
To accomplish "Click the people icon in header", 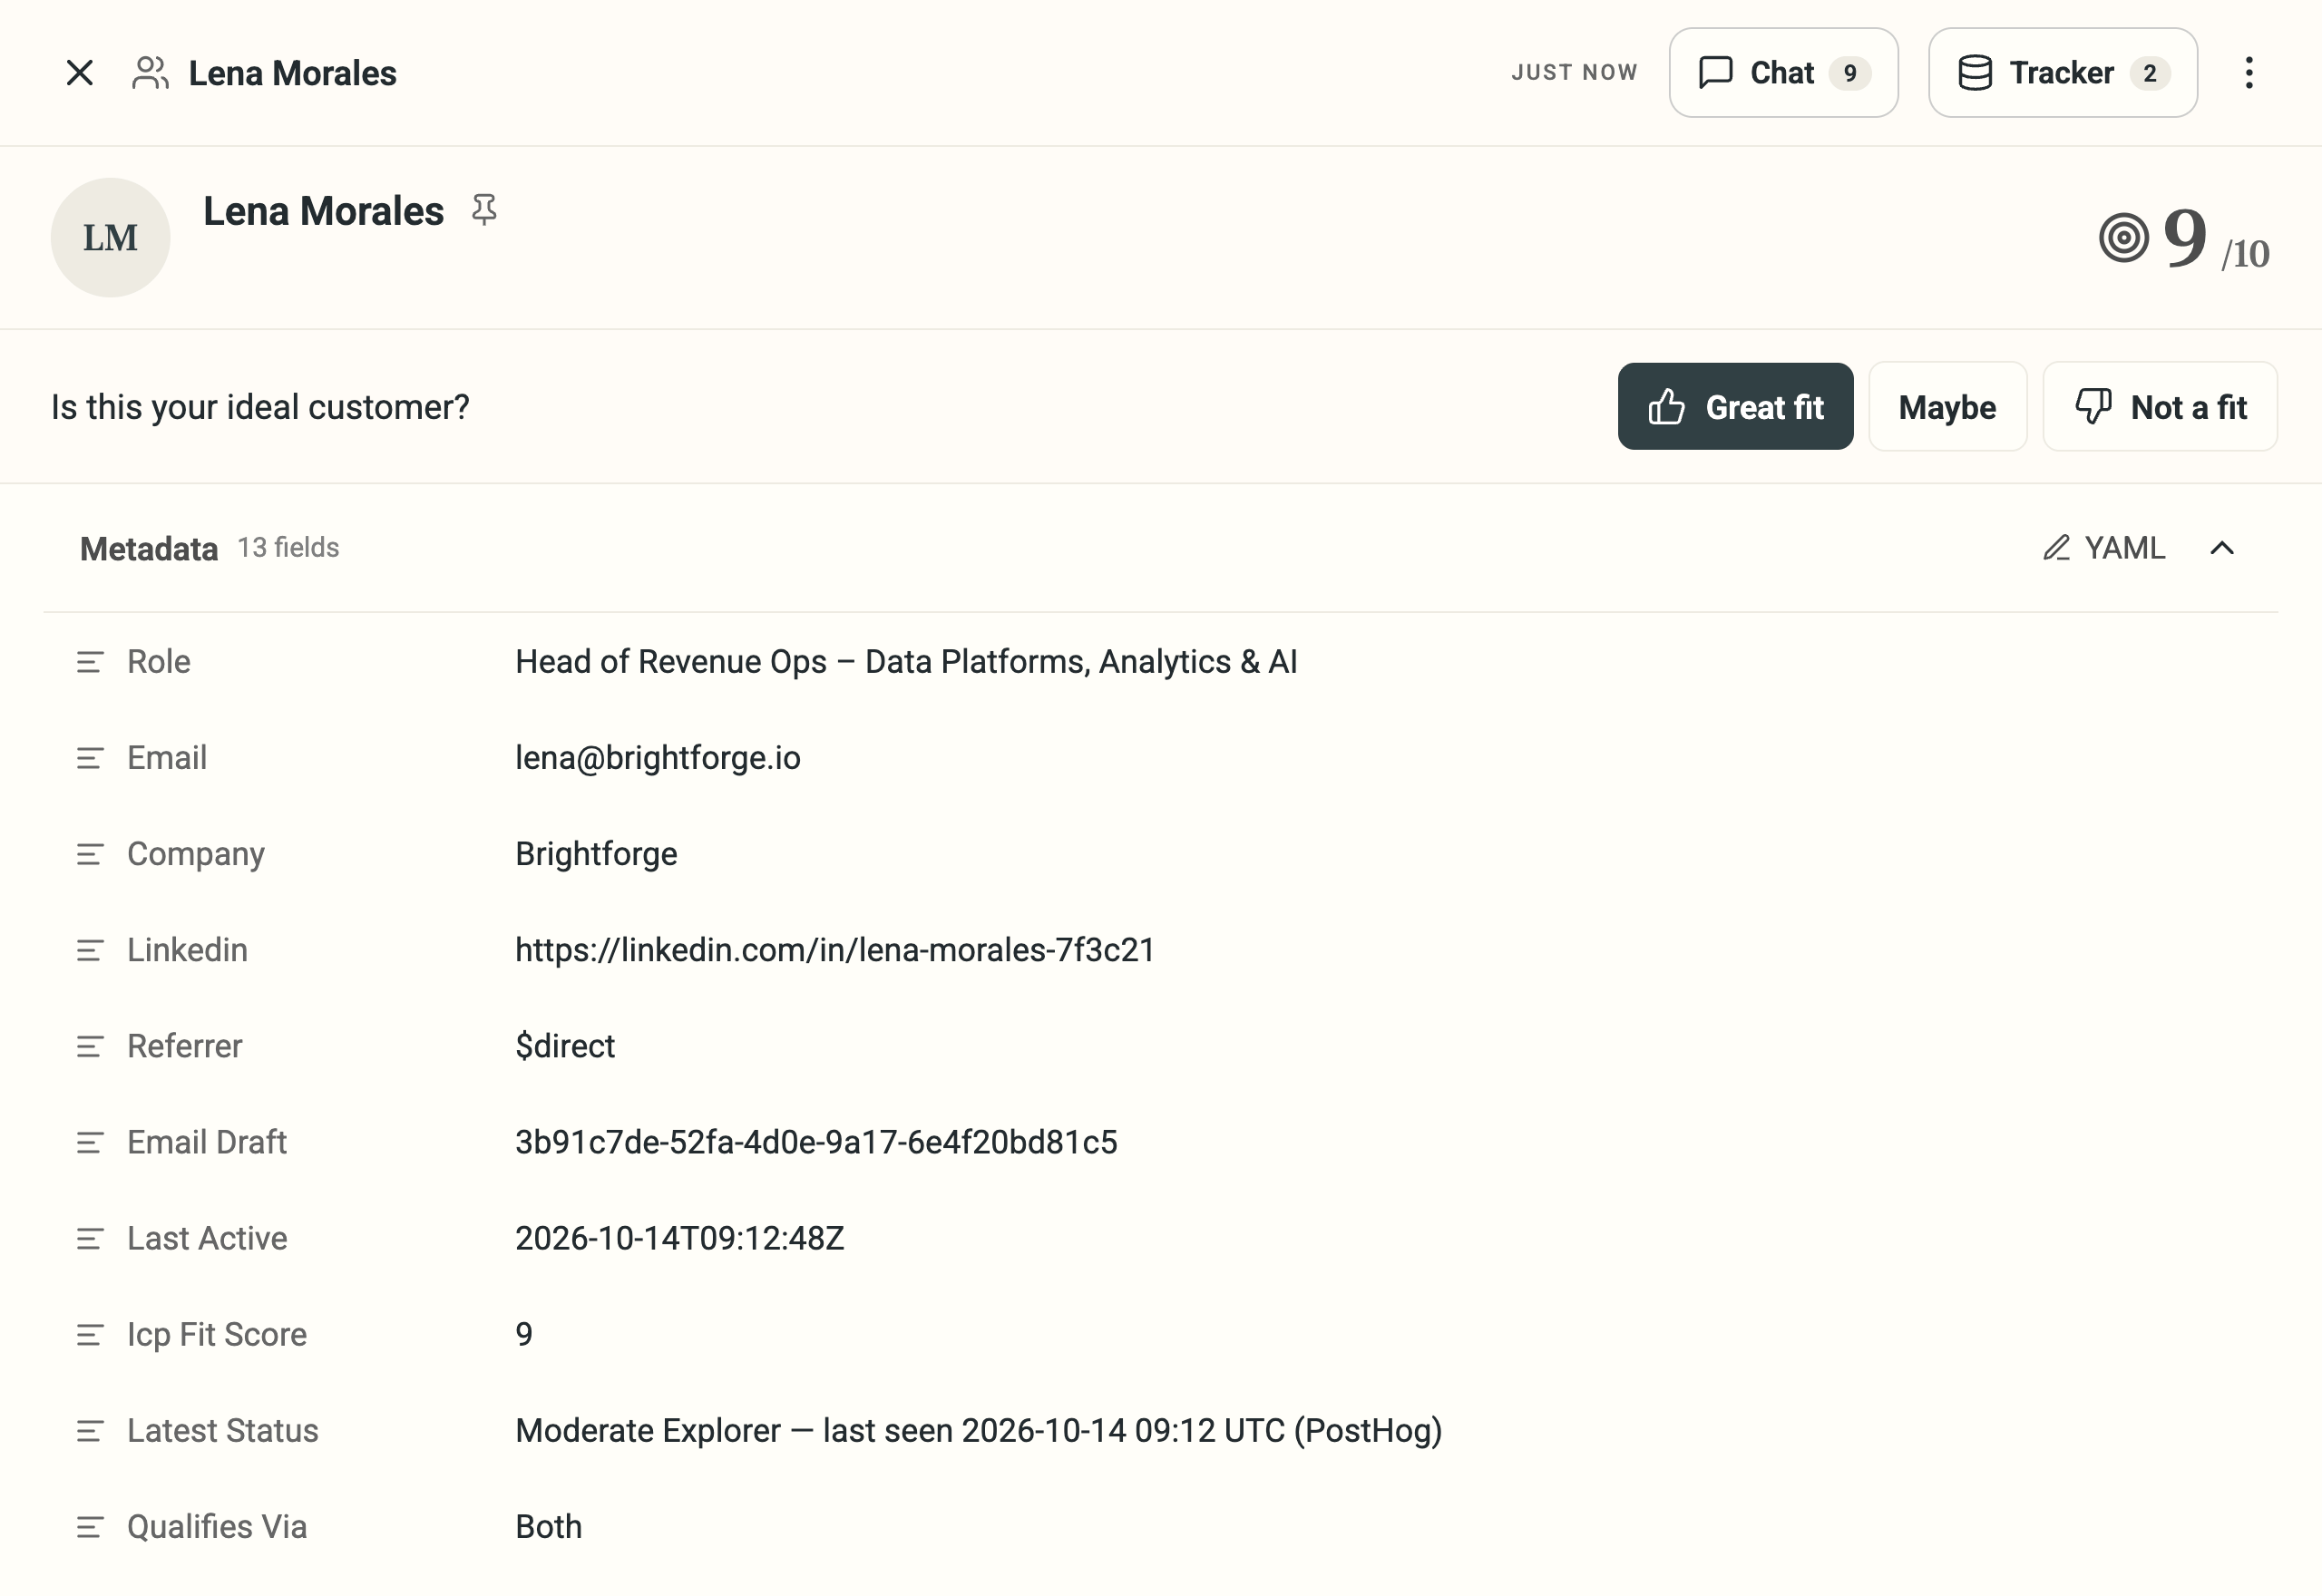I will pyautogui.click(x=150, y=73).
